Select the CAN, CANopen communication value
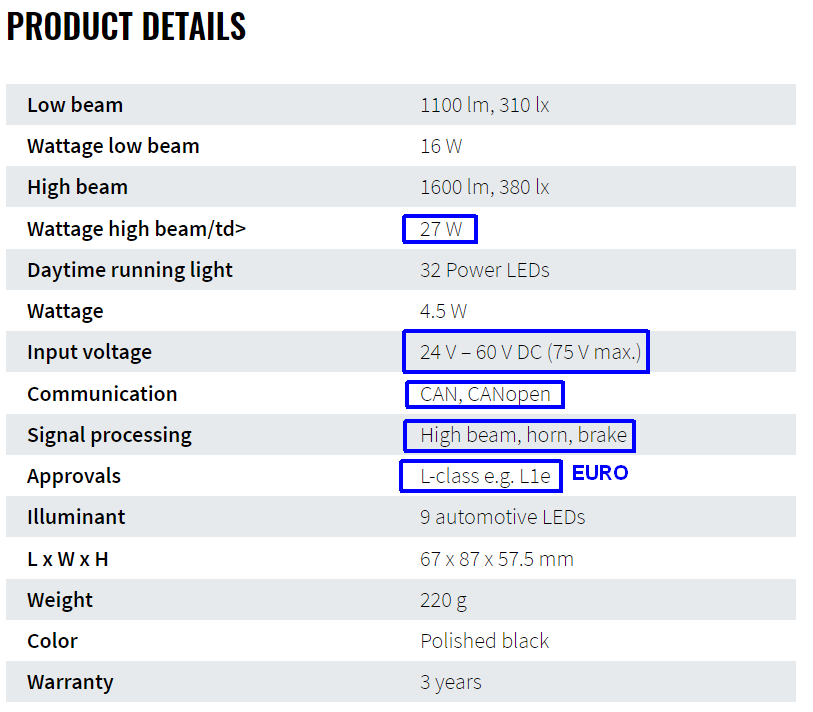The height and width of the screenshot is (712, 813). pyautogui.click(x=485, y=394)
